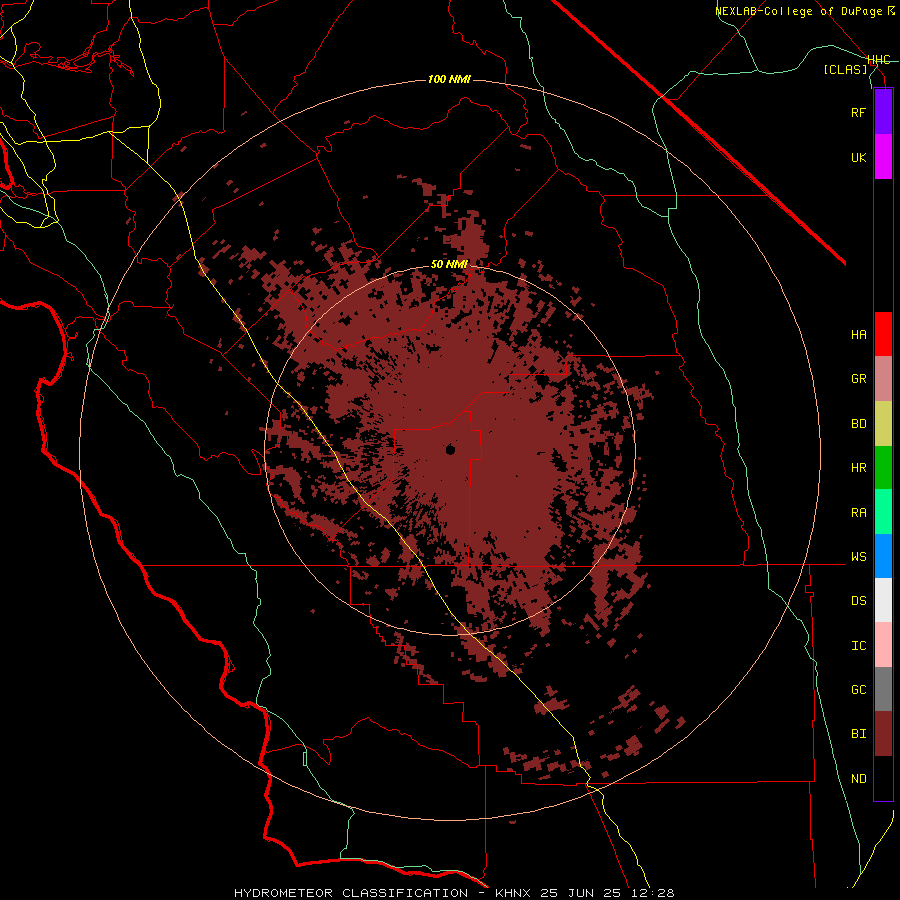Viewport: 900px width, 900px height.
Task: Click the GC legend label
Action: 858,690
